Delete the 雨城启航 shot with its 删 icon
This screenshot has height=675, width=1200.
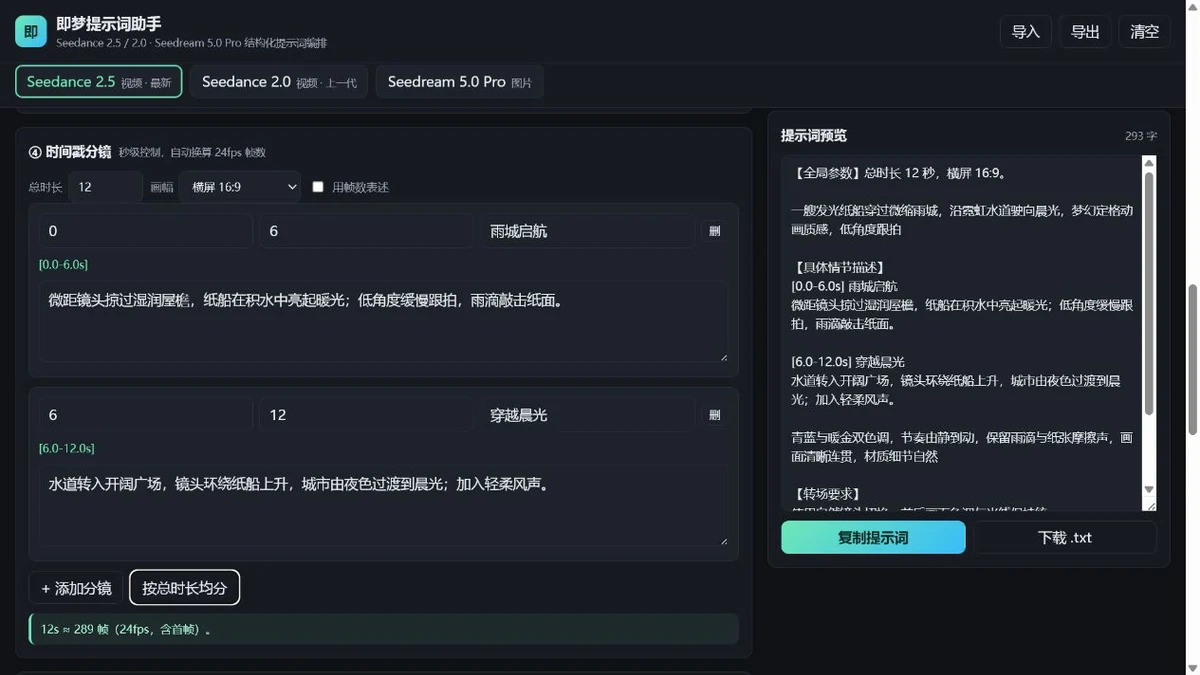(714, 231)
